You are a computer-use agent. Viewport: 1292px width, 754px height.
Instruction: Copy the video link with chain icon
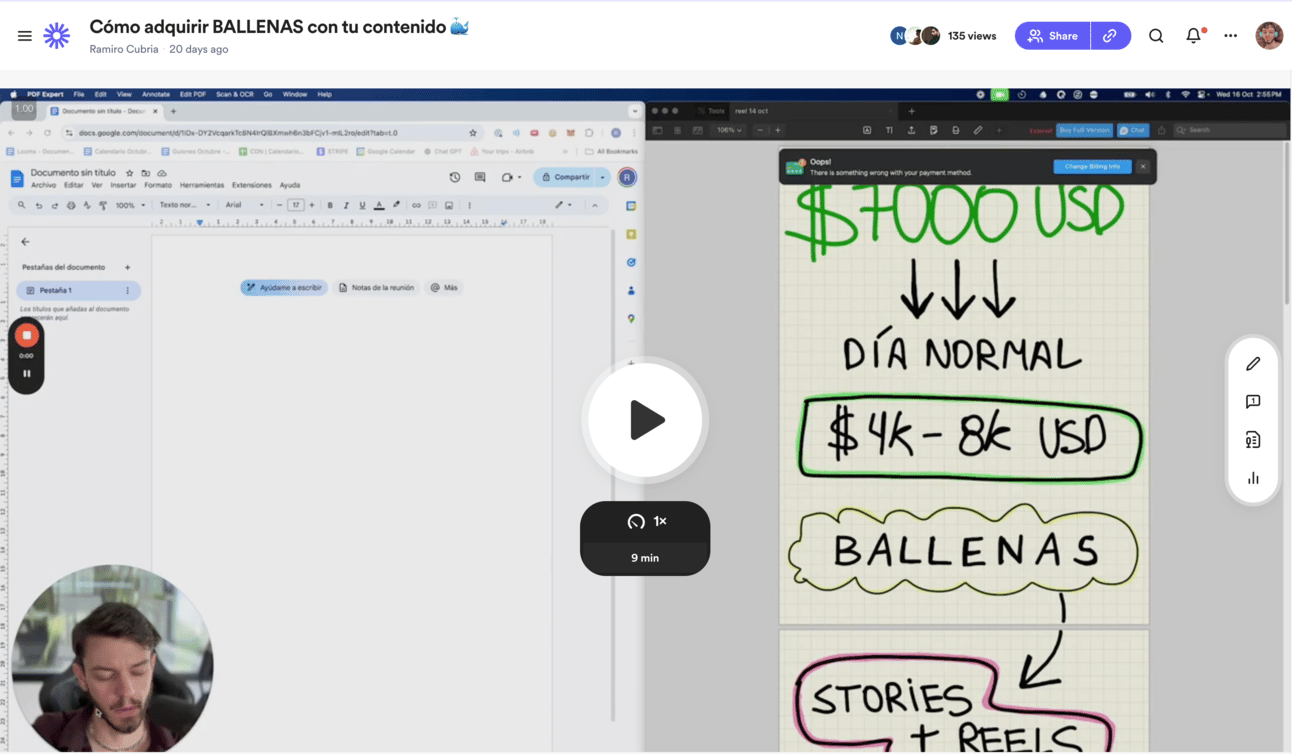pos(1110,36)
